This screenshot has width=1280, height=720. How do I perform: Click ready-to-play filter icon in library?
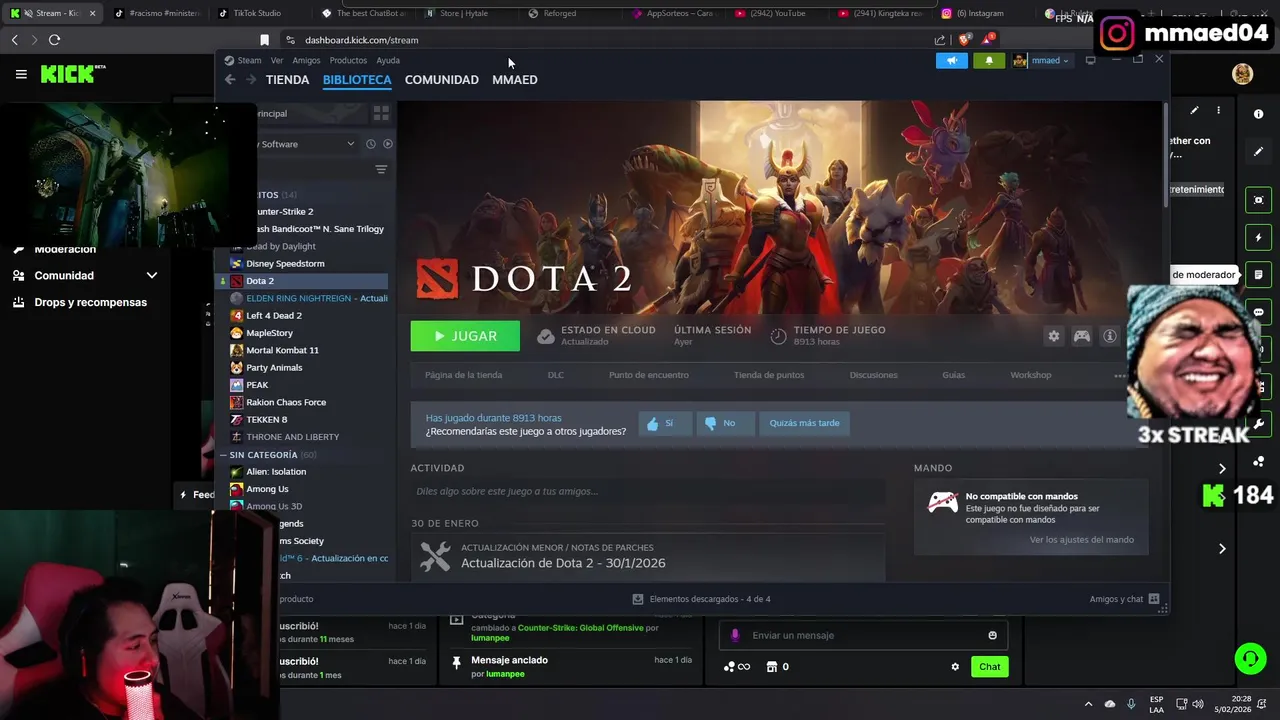[x=388, y=144]
